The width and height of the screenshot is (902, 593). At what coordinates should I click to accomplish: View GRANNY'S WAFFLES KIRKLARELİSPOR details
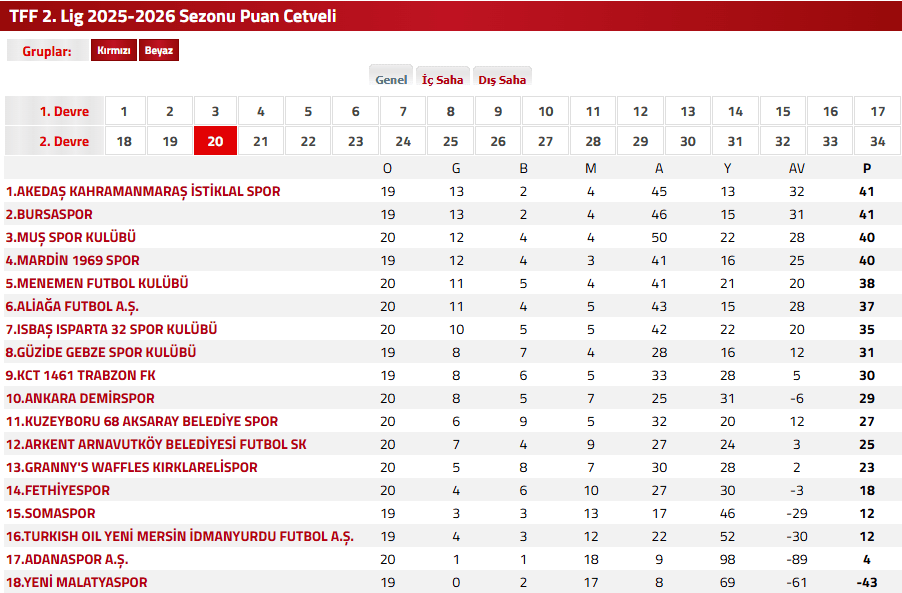tap(131, 467)
